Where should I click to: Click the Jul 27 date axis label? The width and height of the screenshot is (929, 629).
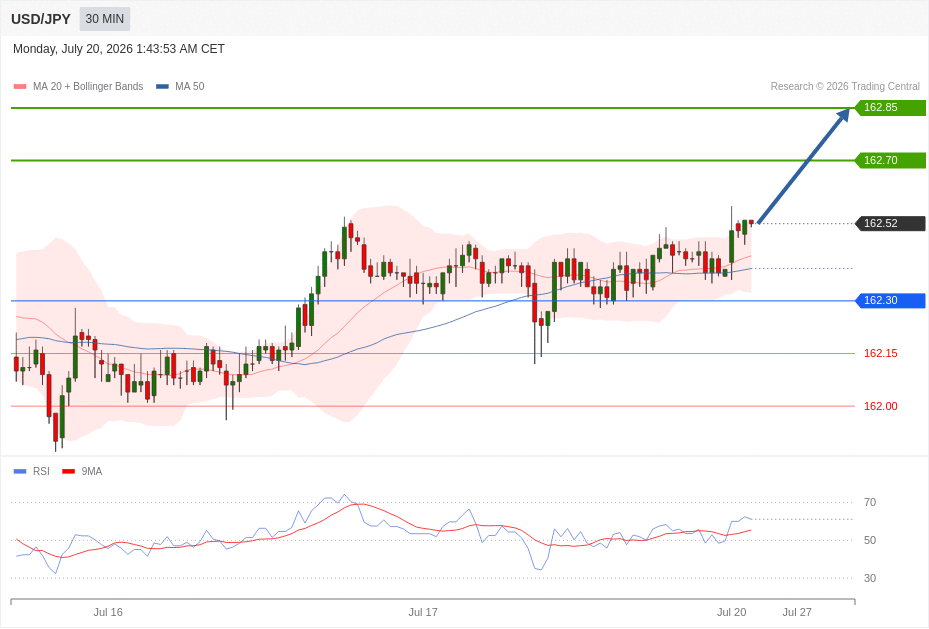click(797, 612)
